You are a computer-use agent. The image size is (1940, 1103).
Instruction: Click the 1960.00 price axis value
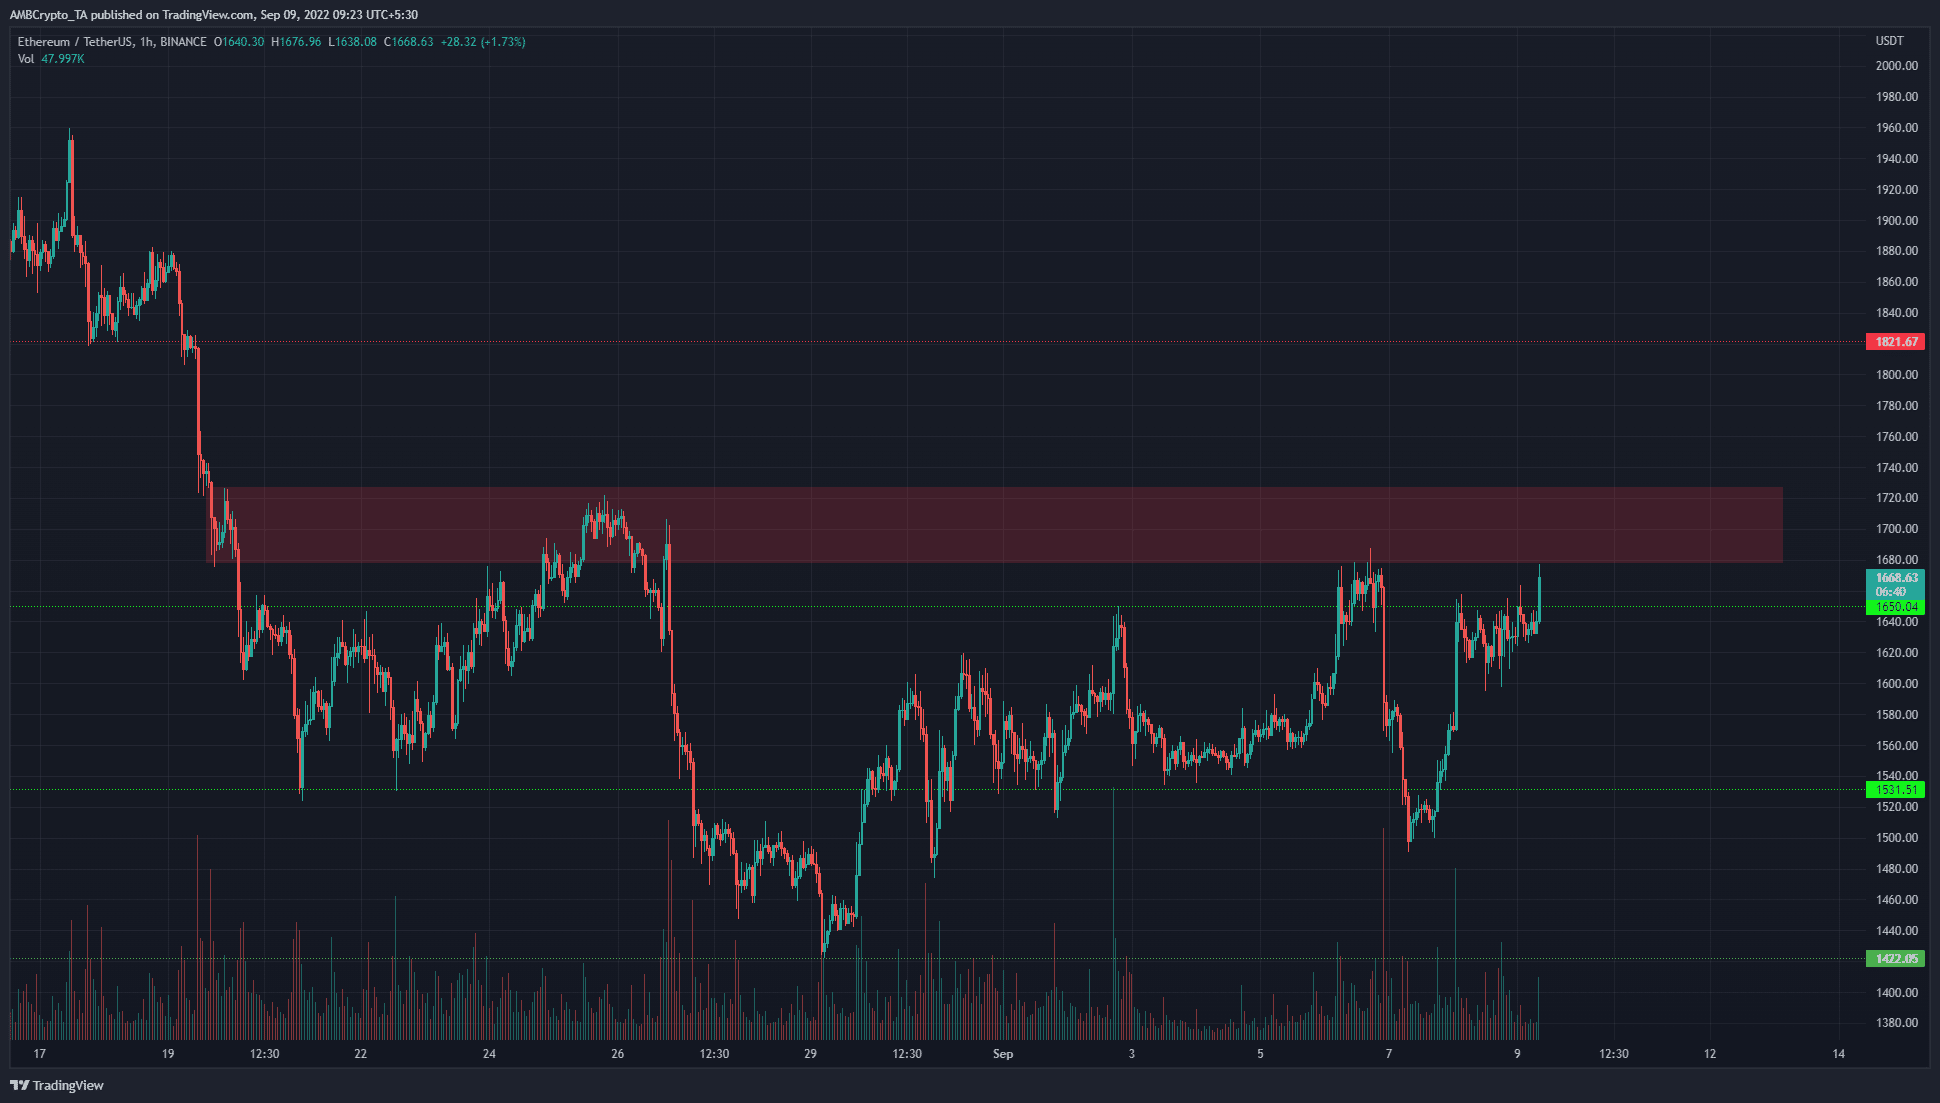tap(1897, 128)
